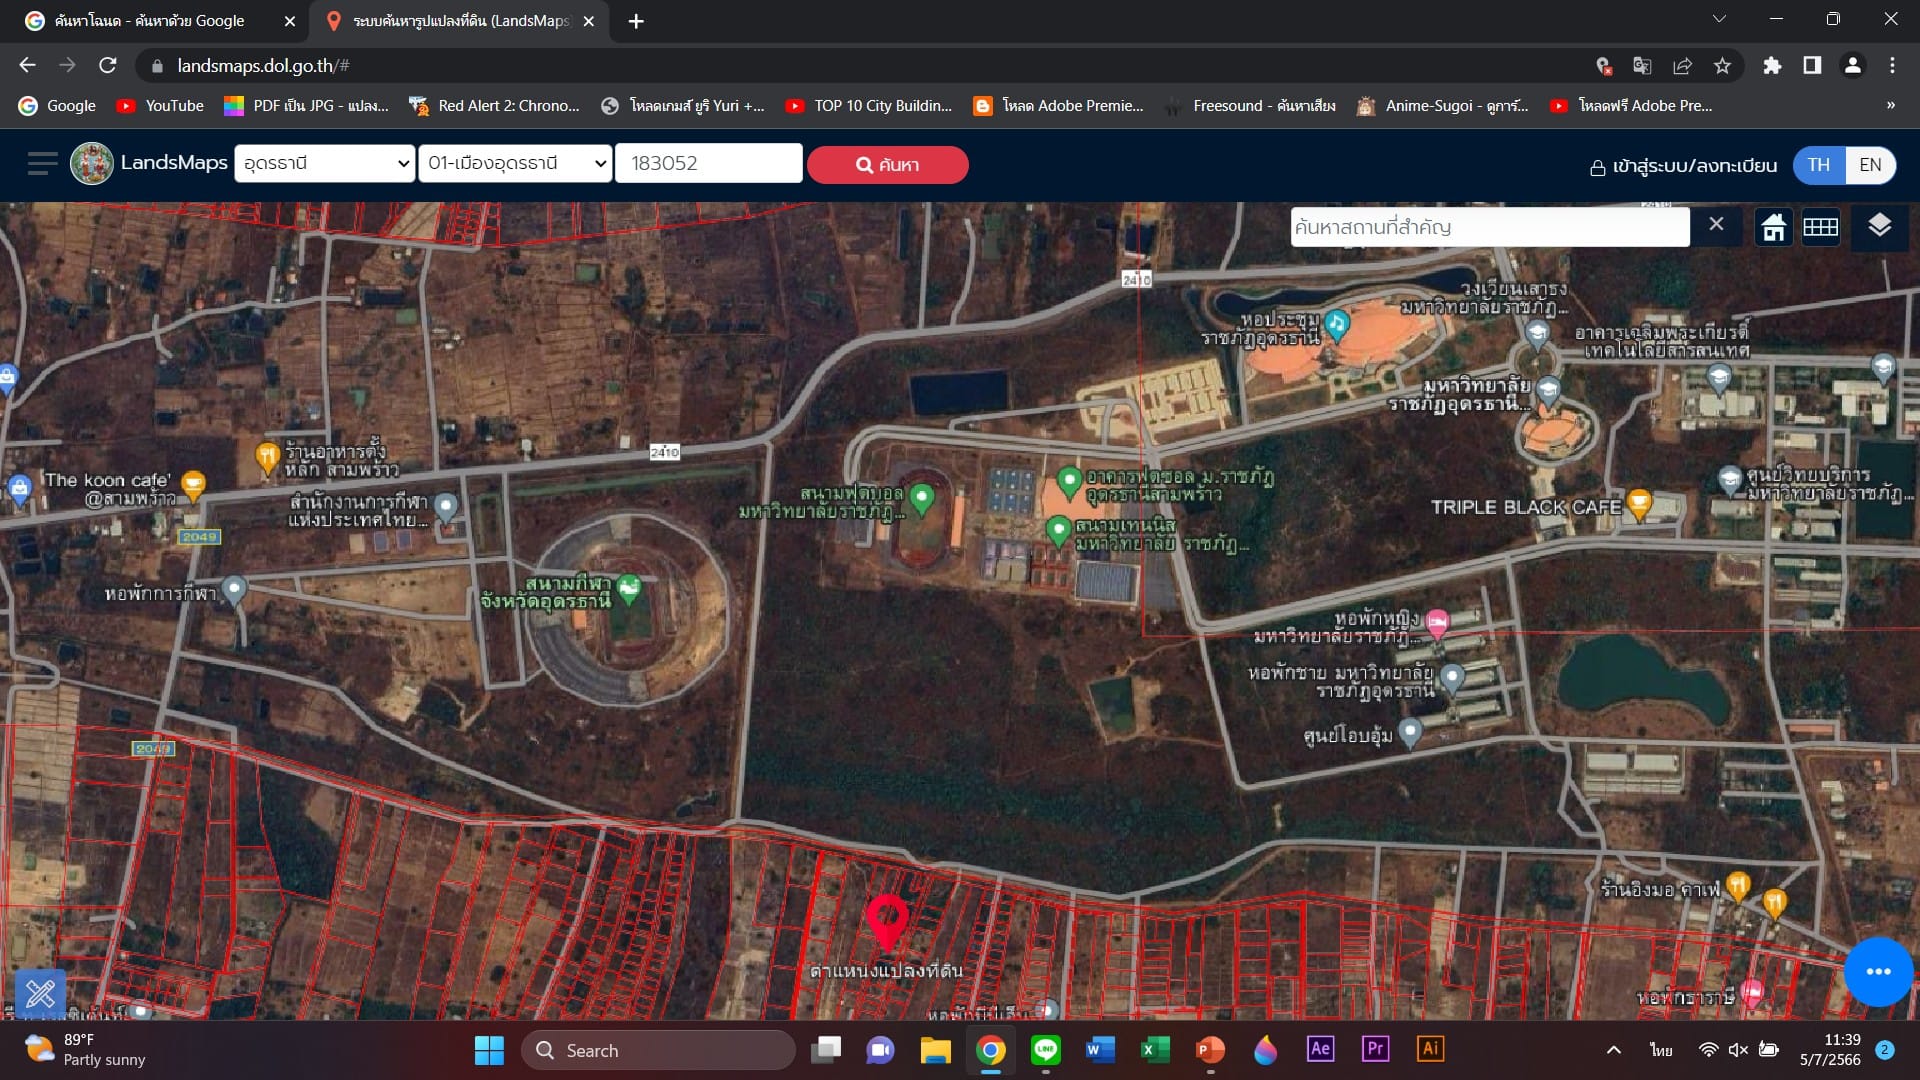Open the blue chat bubble button

pyautogui.click(x=1878, y=971)
